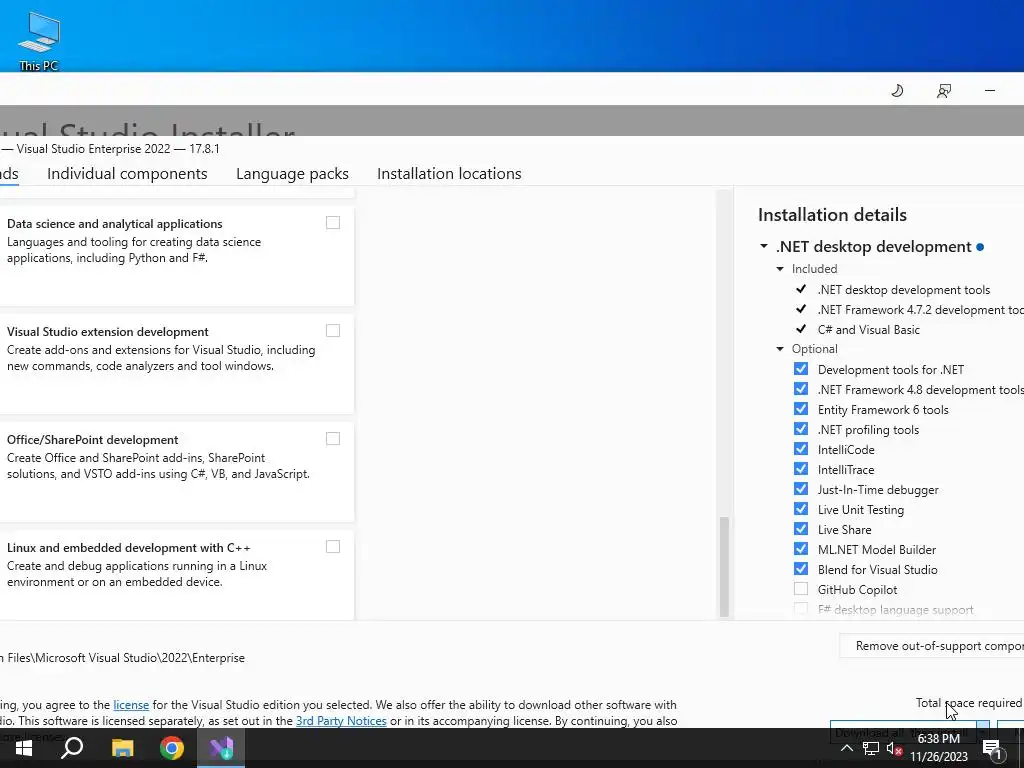The width and height of the screenshot is (1024, 768).
Task: Uncheck IntelliCode option
Action: [x=801, y=449]
